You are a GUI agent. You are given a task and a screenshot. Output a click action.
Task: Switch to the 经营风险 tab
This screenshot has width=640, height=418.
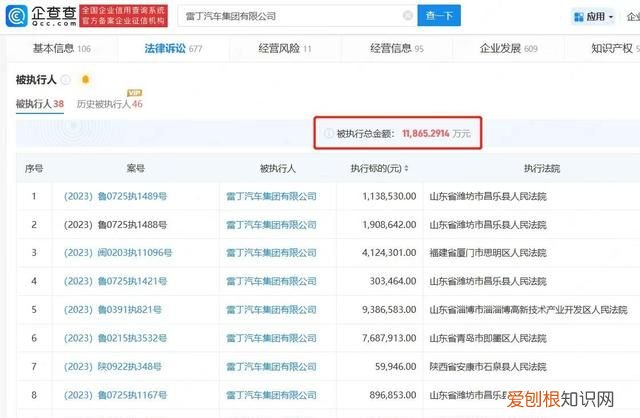[x=283, y=47]
